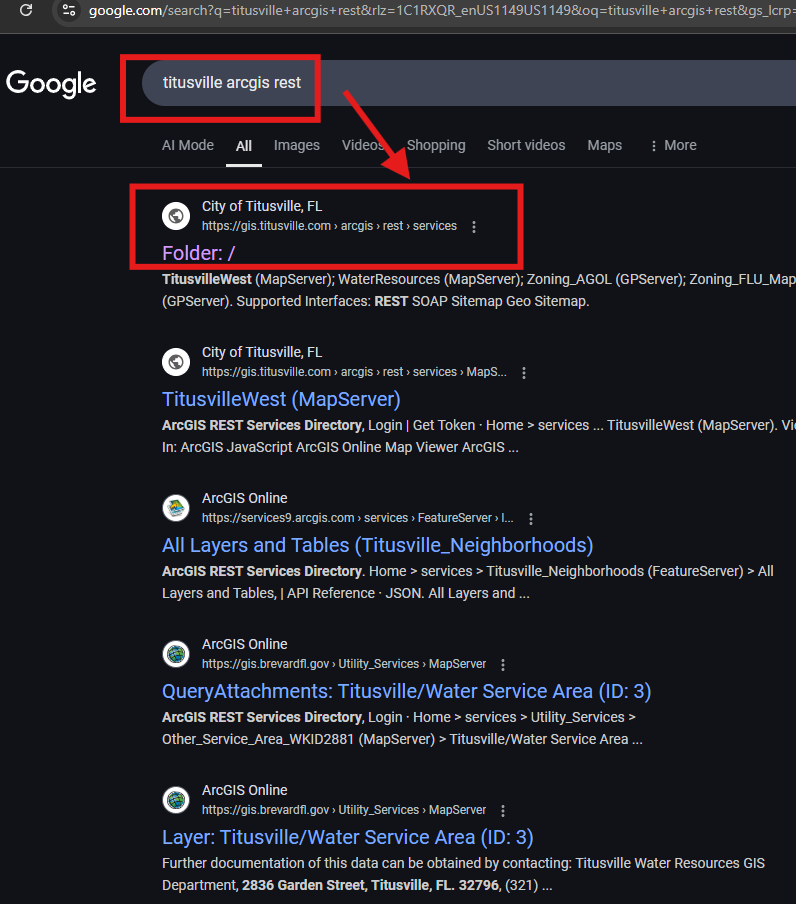This screenshot has width=796, height=904.
Task: Open the Maps tab
Action: [605, 145]
